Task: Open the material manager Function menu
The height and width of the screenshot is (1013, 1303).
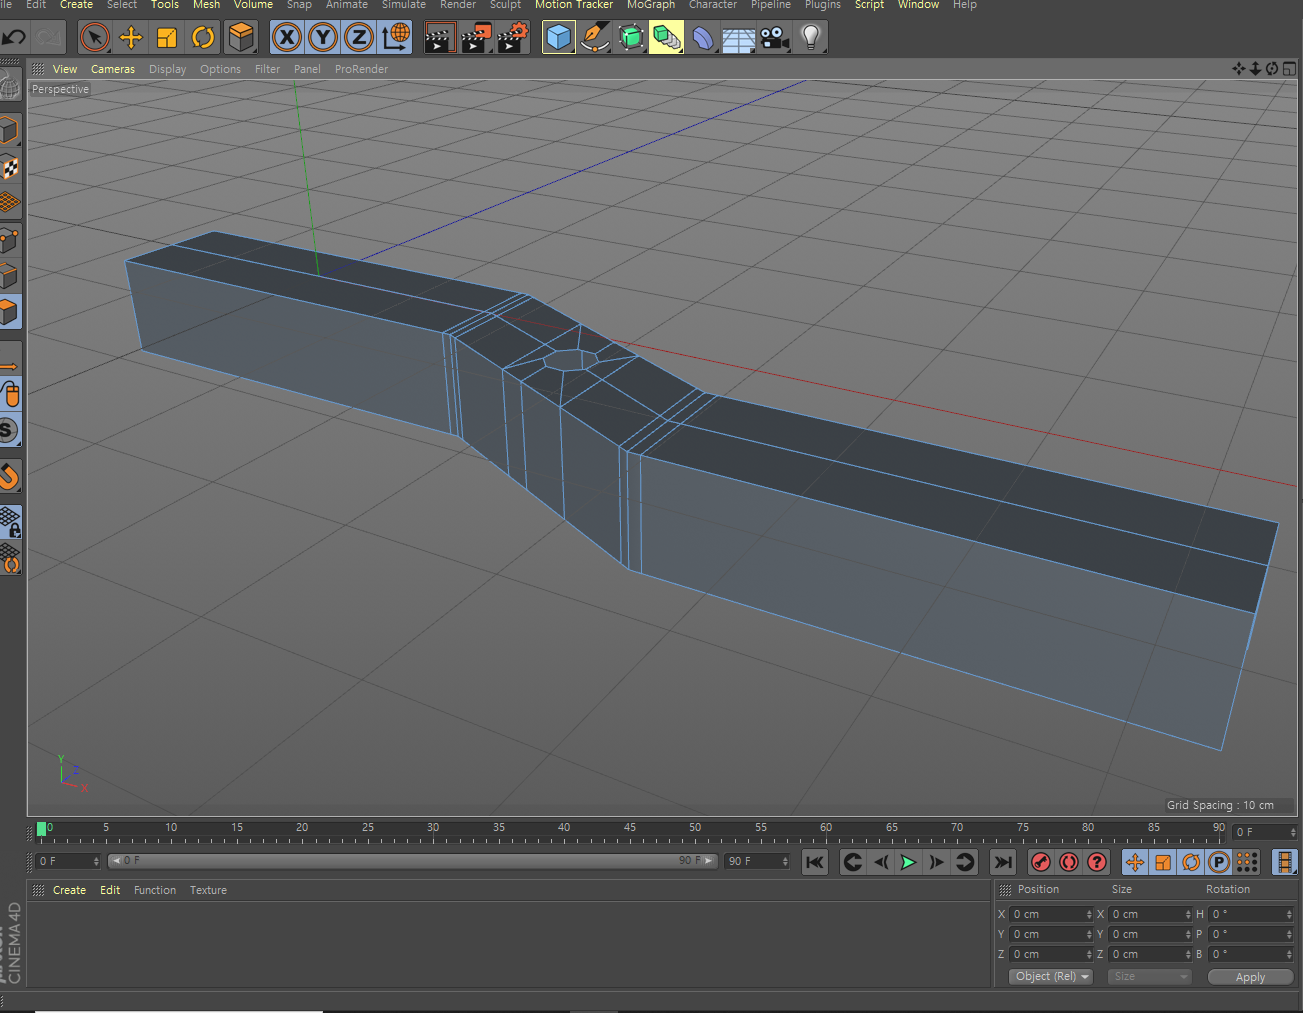Action: coord(155,890)
